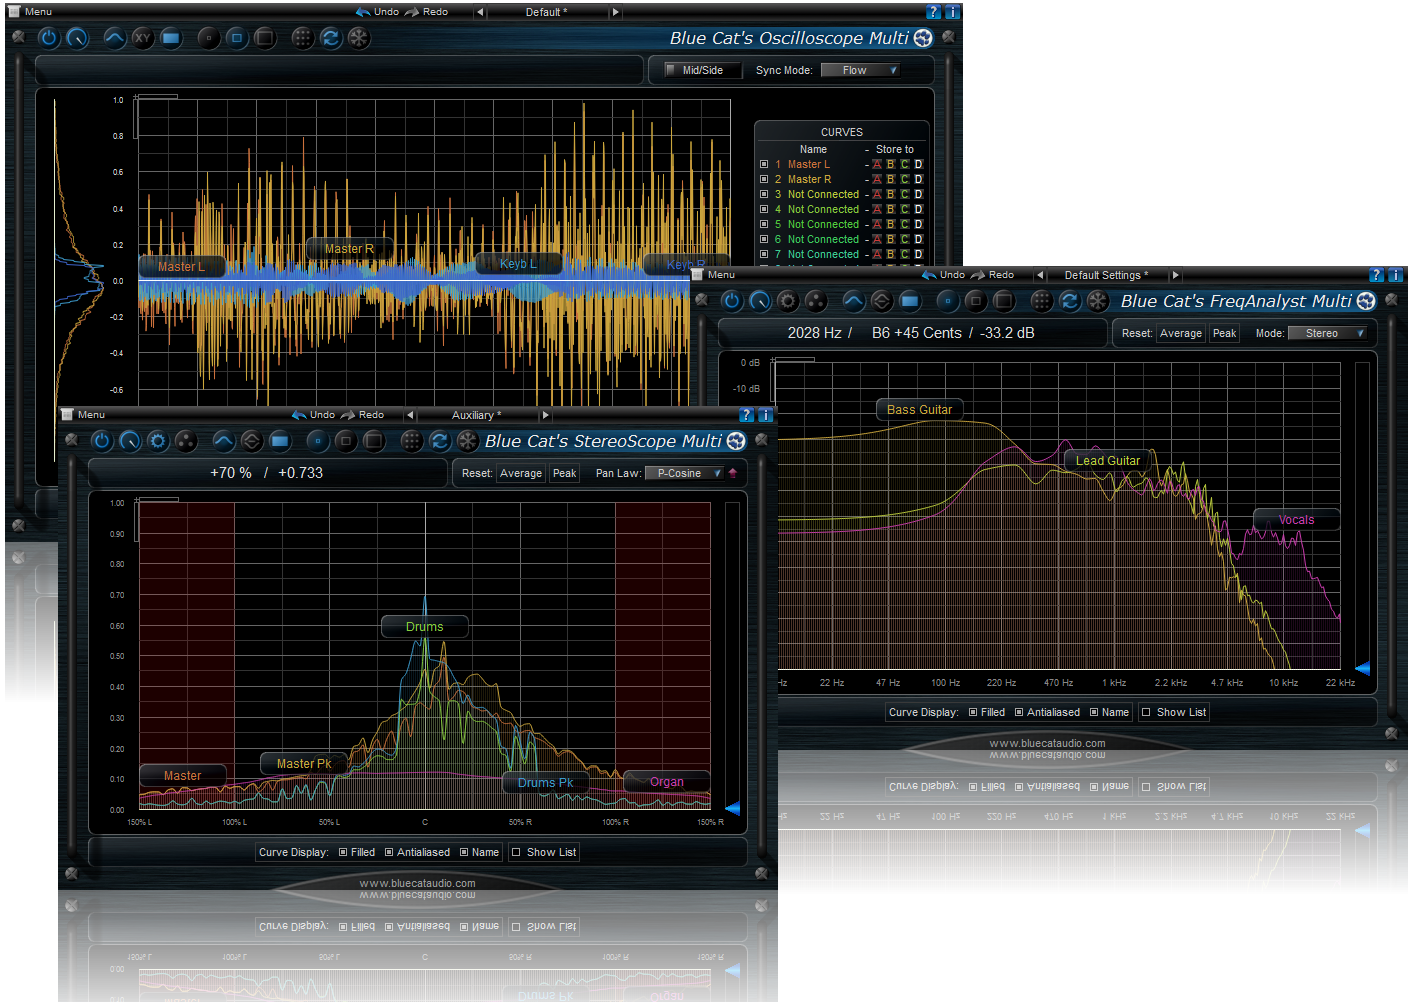The width and height of the screenshot is (1422, 1002).
Task: Select the Bass Guitar curve label in FreqAnalyst
Action: tap(920, 410)
